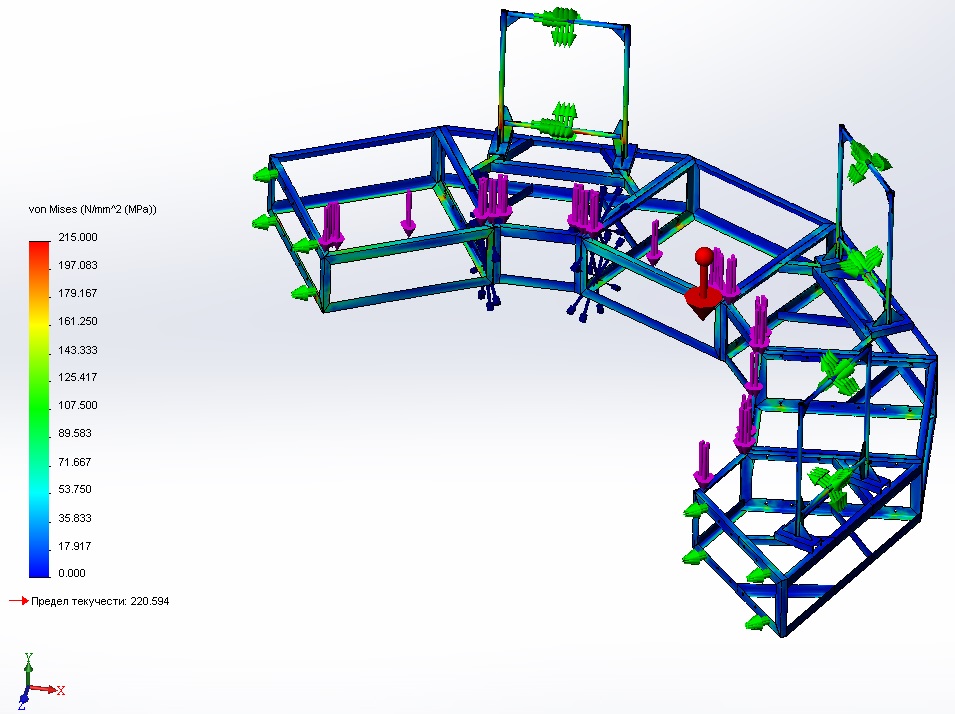Click the red yield strength arrow marker
Viewport: 955px width, 714px height.
(x=19, y=601)
